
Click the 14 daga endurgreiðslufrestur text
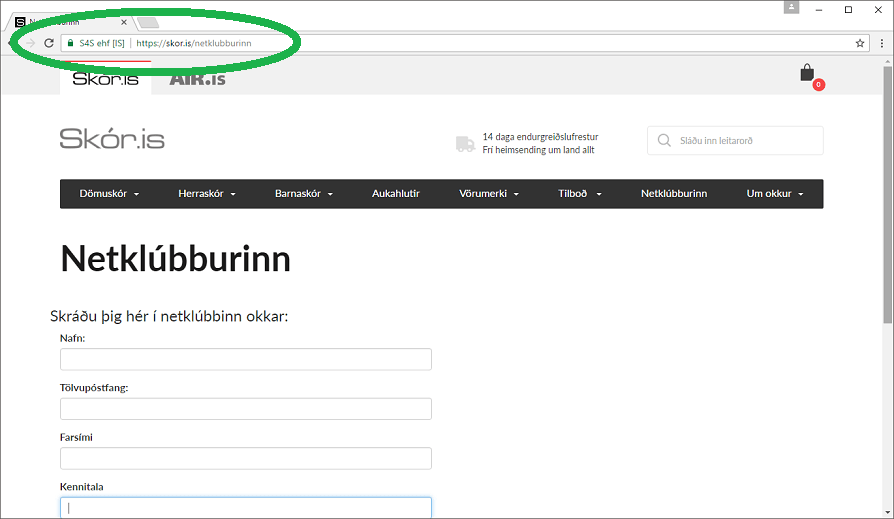[x=541, y=137]
